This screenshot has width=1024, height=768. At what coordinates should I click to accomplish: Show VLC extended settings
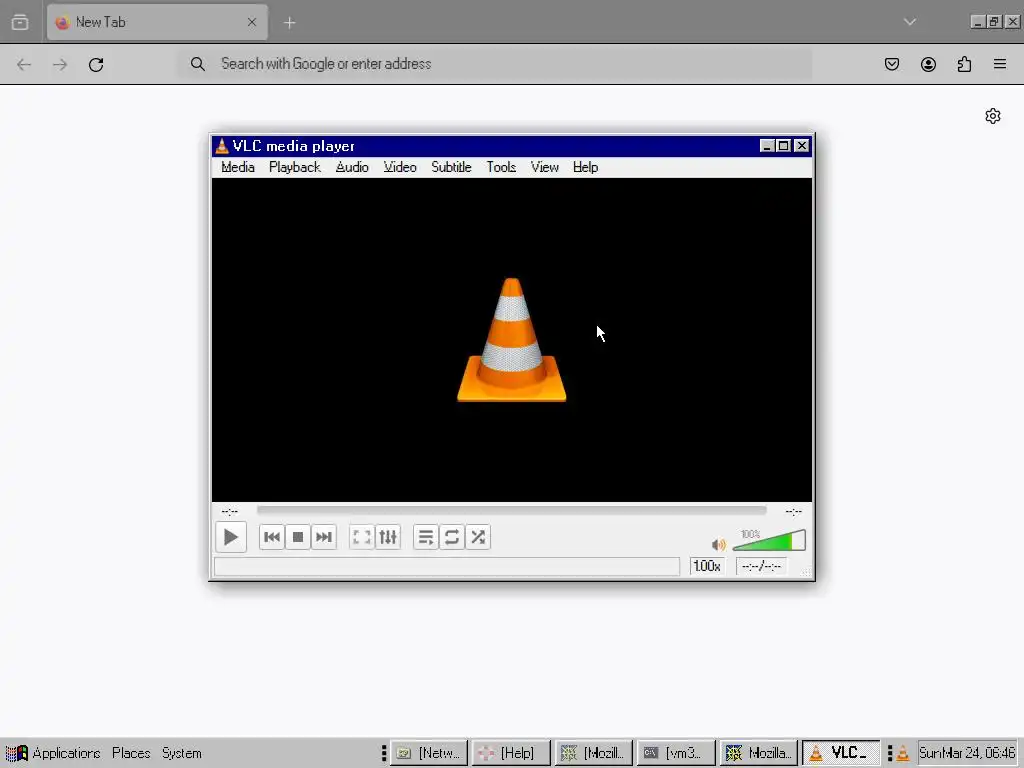click(x=388, y=537)
